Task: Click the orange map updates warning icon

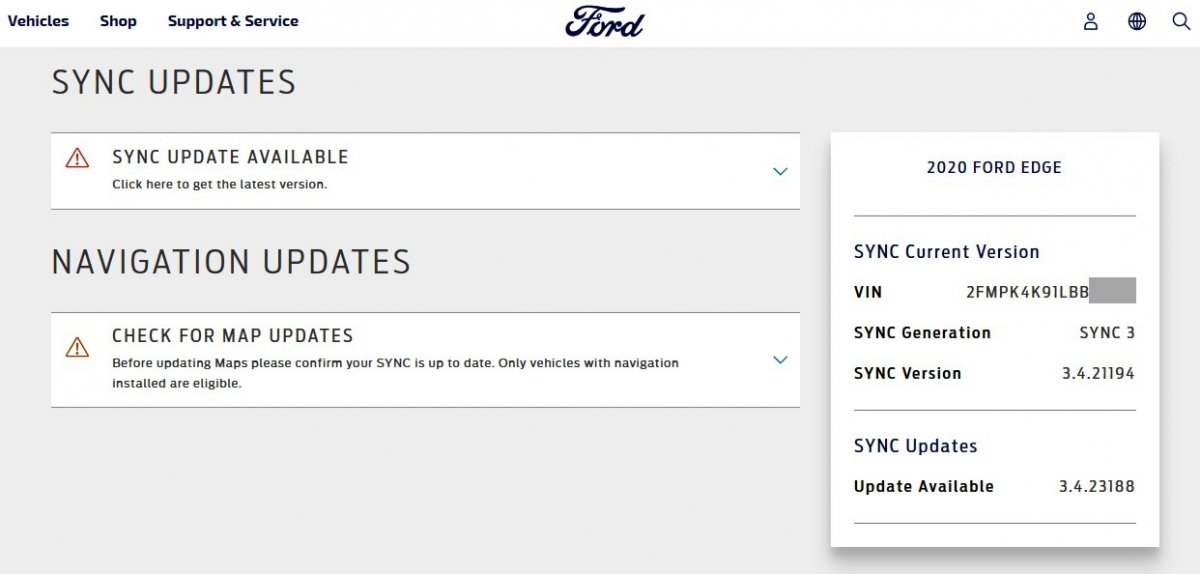Action: (x=77, y=347)
